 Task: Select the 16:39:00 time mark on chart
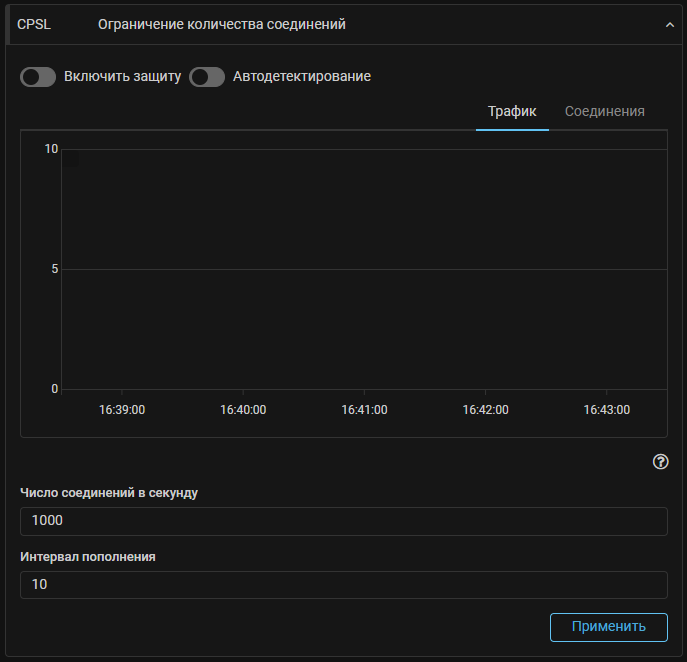[x=122, y=410]
